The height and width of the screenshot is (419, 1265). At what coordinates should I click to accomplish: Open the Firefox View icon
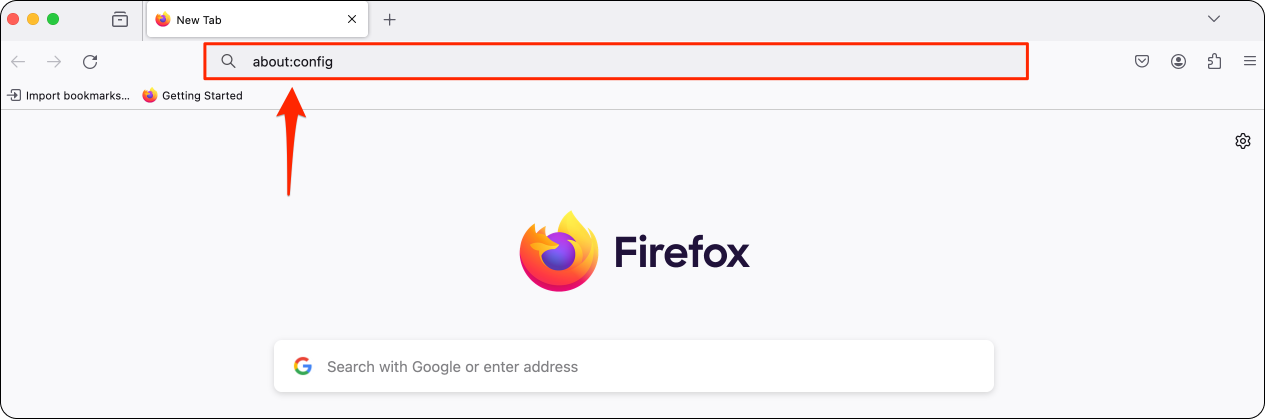pos(120,19)
